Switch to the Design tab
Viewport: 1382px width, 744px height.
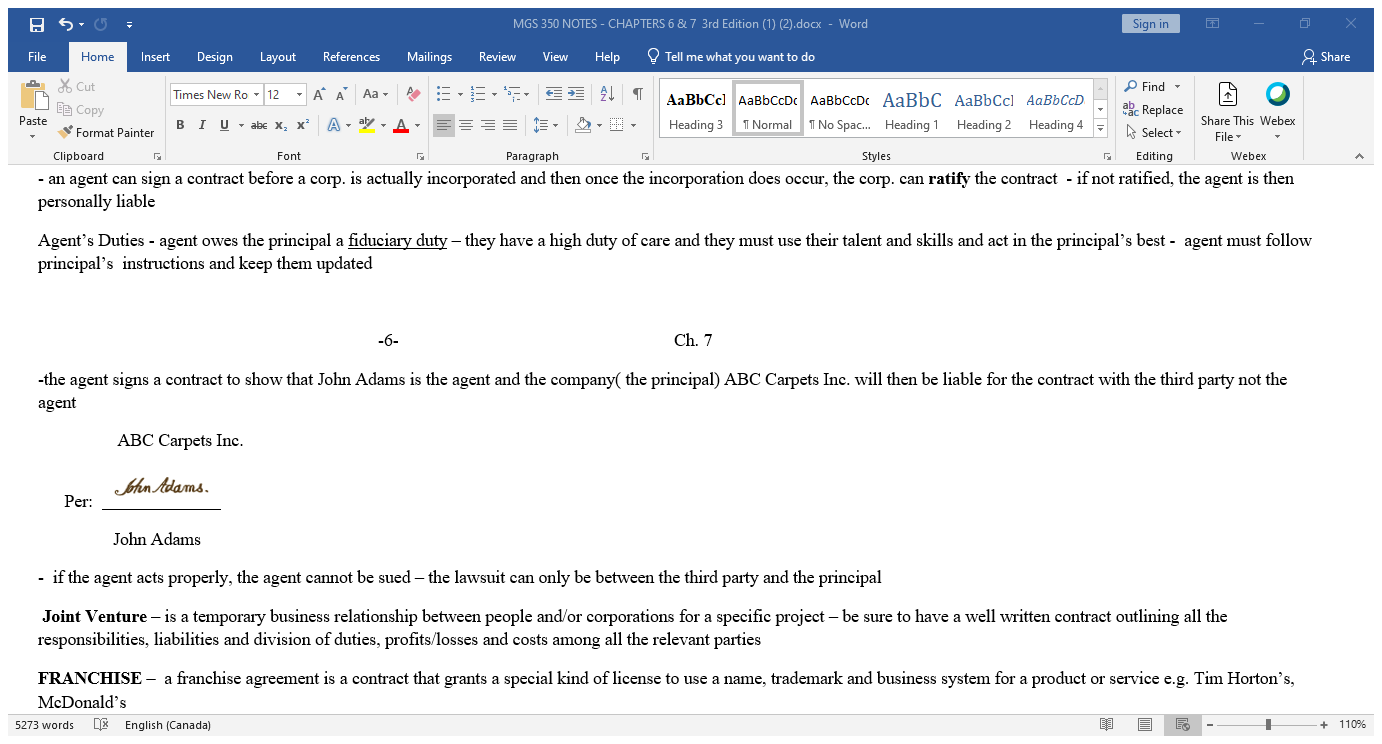(x=215, y=57)
